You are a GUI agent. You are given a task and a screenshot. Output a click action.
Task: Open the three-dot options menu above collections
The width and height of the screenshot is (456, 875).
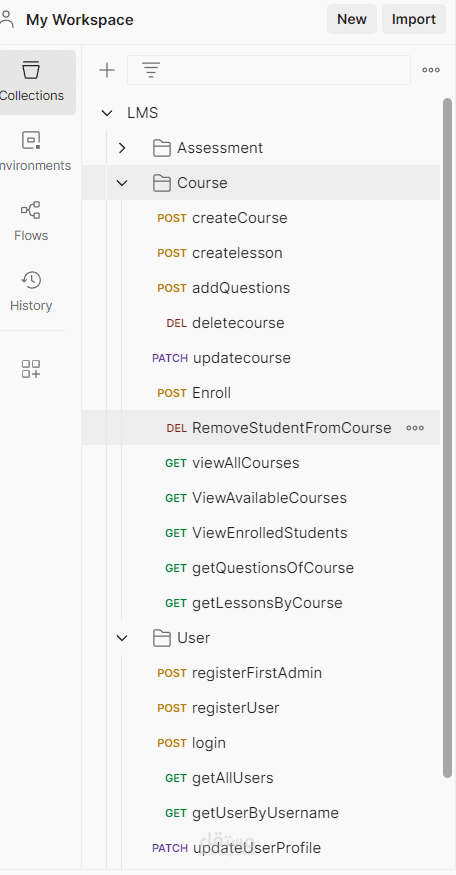(431, 70)
